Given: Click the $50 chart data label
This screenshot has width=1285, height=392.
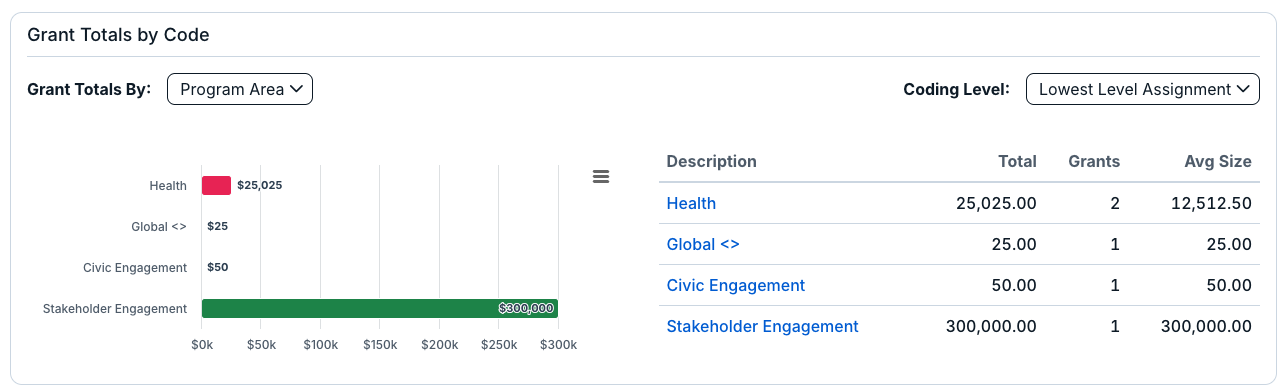Looking at the screenshot, I should point(218,267).
